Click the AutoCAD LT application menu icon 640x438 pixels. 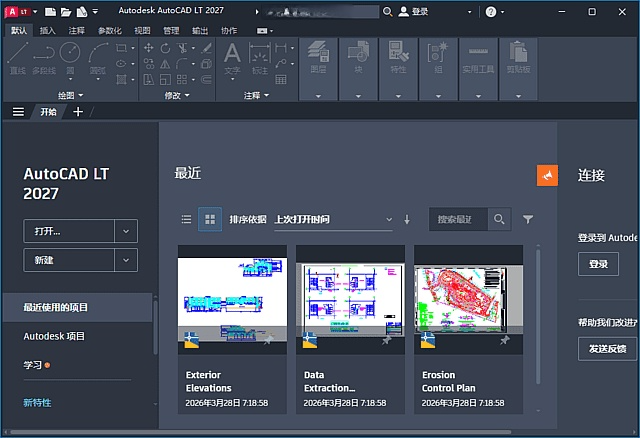tap(15, 12)
